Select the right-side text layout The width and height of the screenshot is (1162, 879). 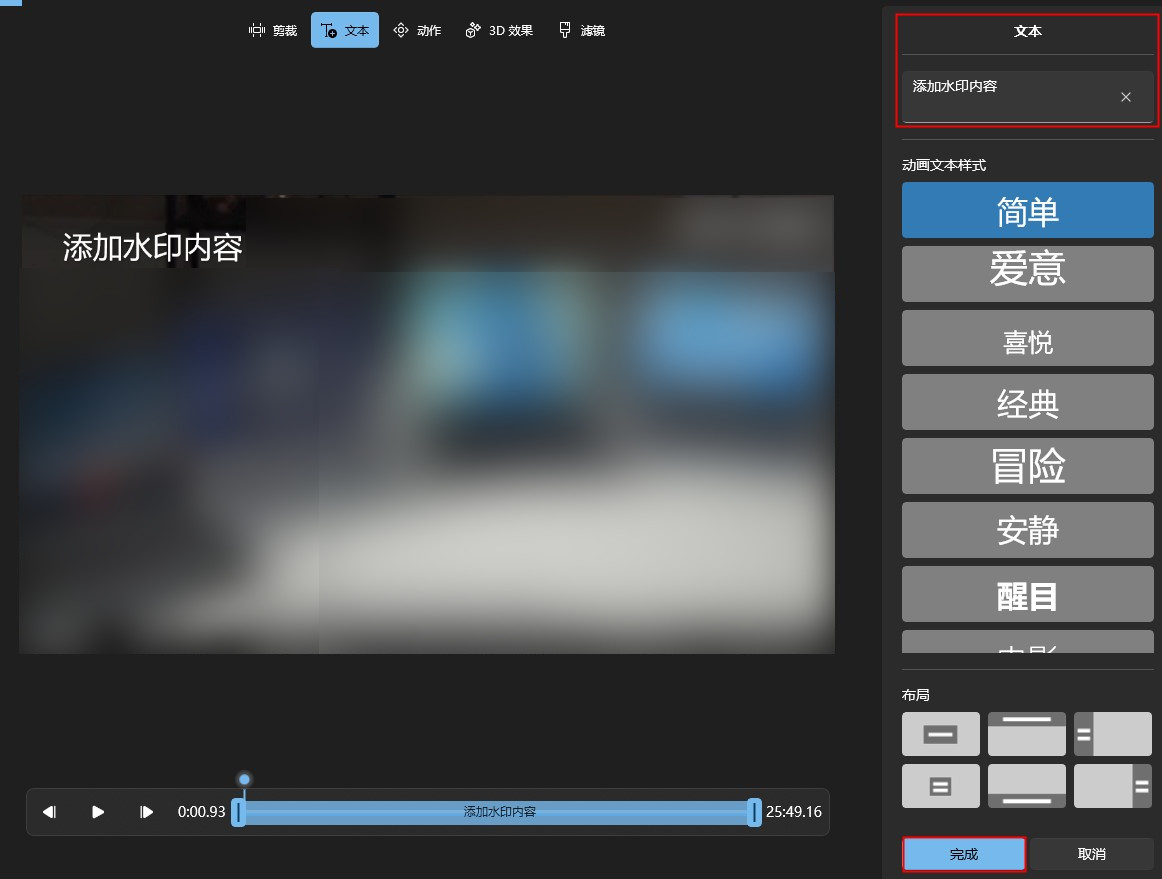[x=1113, y=786]
